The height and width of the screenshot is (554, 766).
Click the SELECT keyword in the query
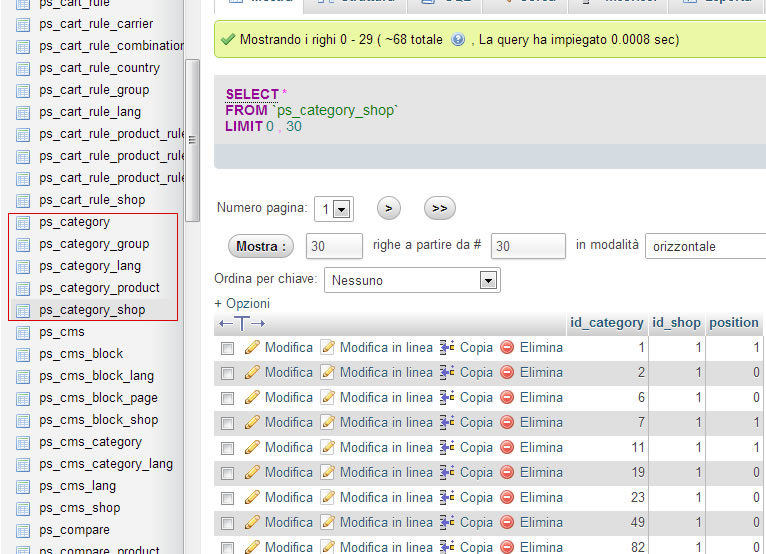pyautogui.click(x=252, y=94)
